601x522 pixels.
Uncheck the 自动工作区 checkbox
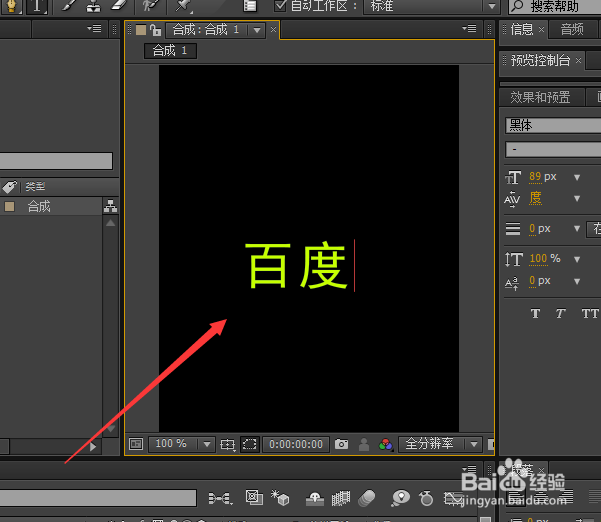click(280, 5)
